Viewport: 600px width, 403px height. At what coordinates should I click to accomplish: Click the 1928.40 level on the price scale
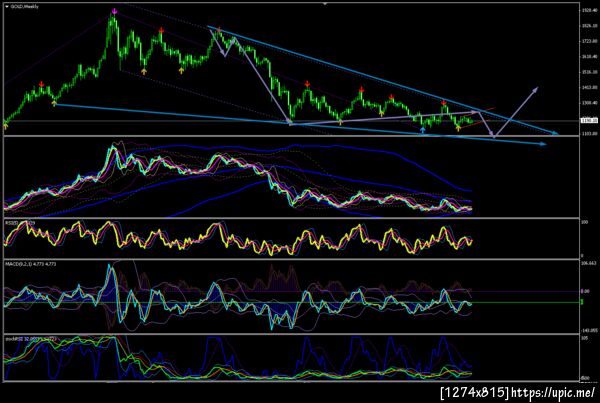coord(589,10)
